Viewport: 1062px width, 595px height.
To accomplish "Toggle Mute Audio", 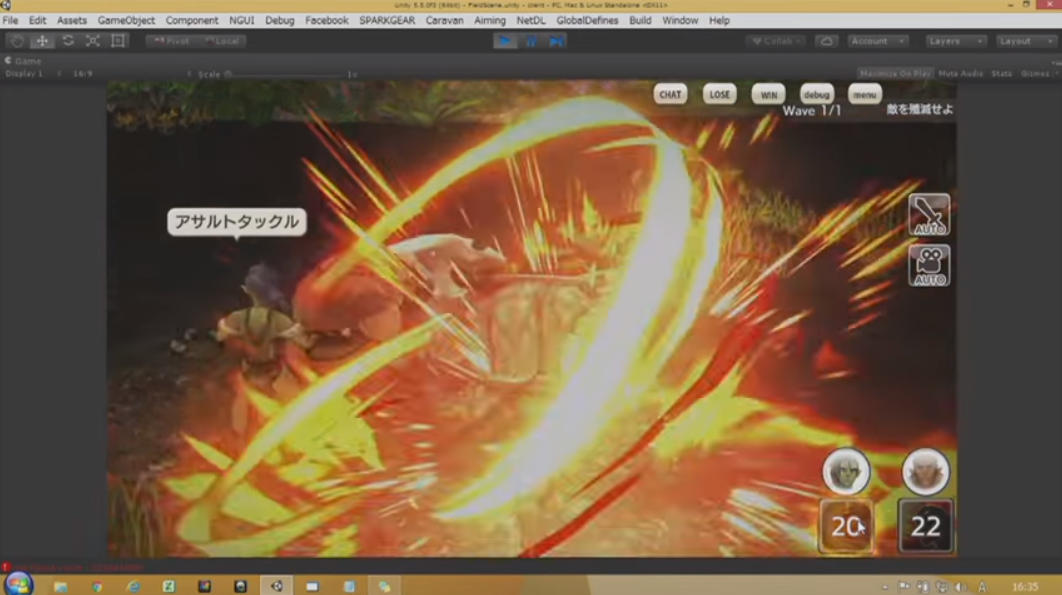I will 960,74.
